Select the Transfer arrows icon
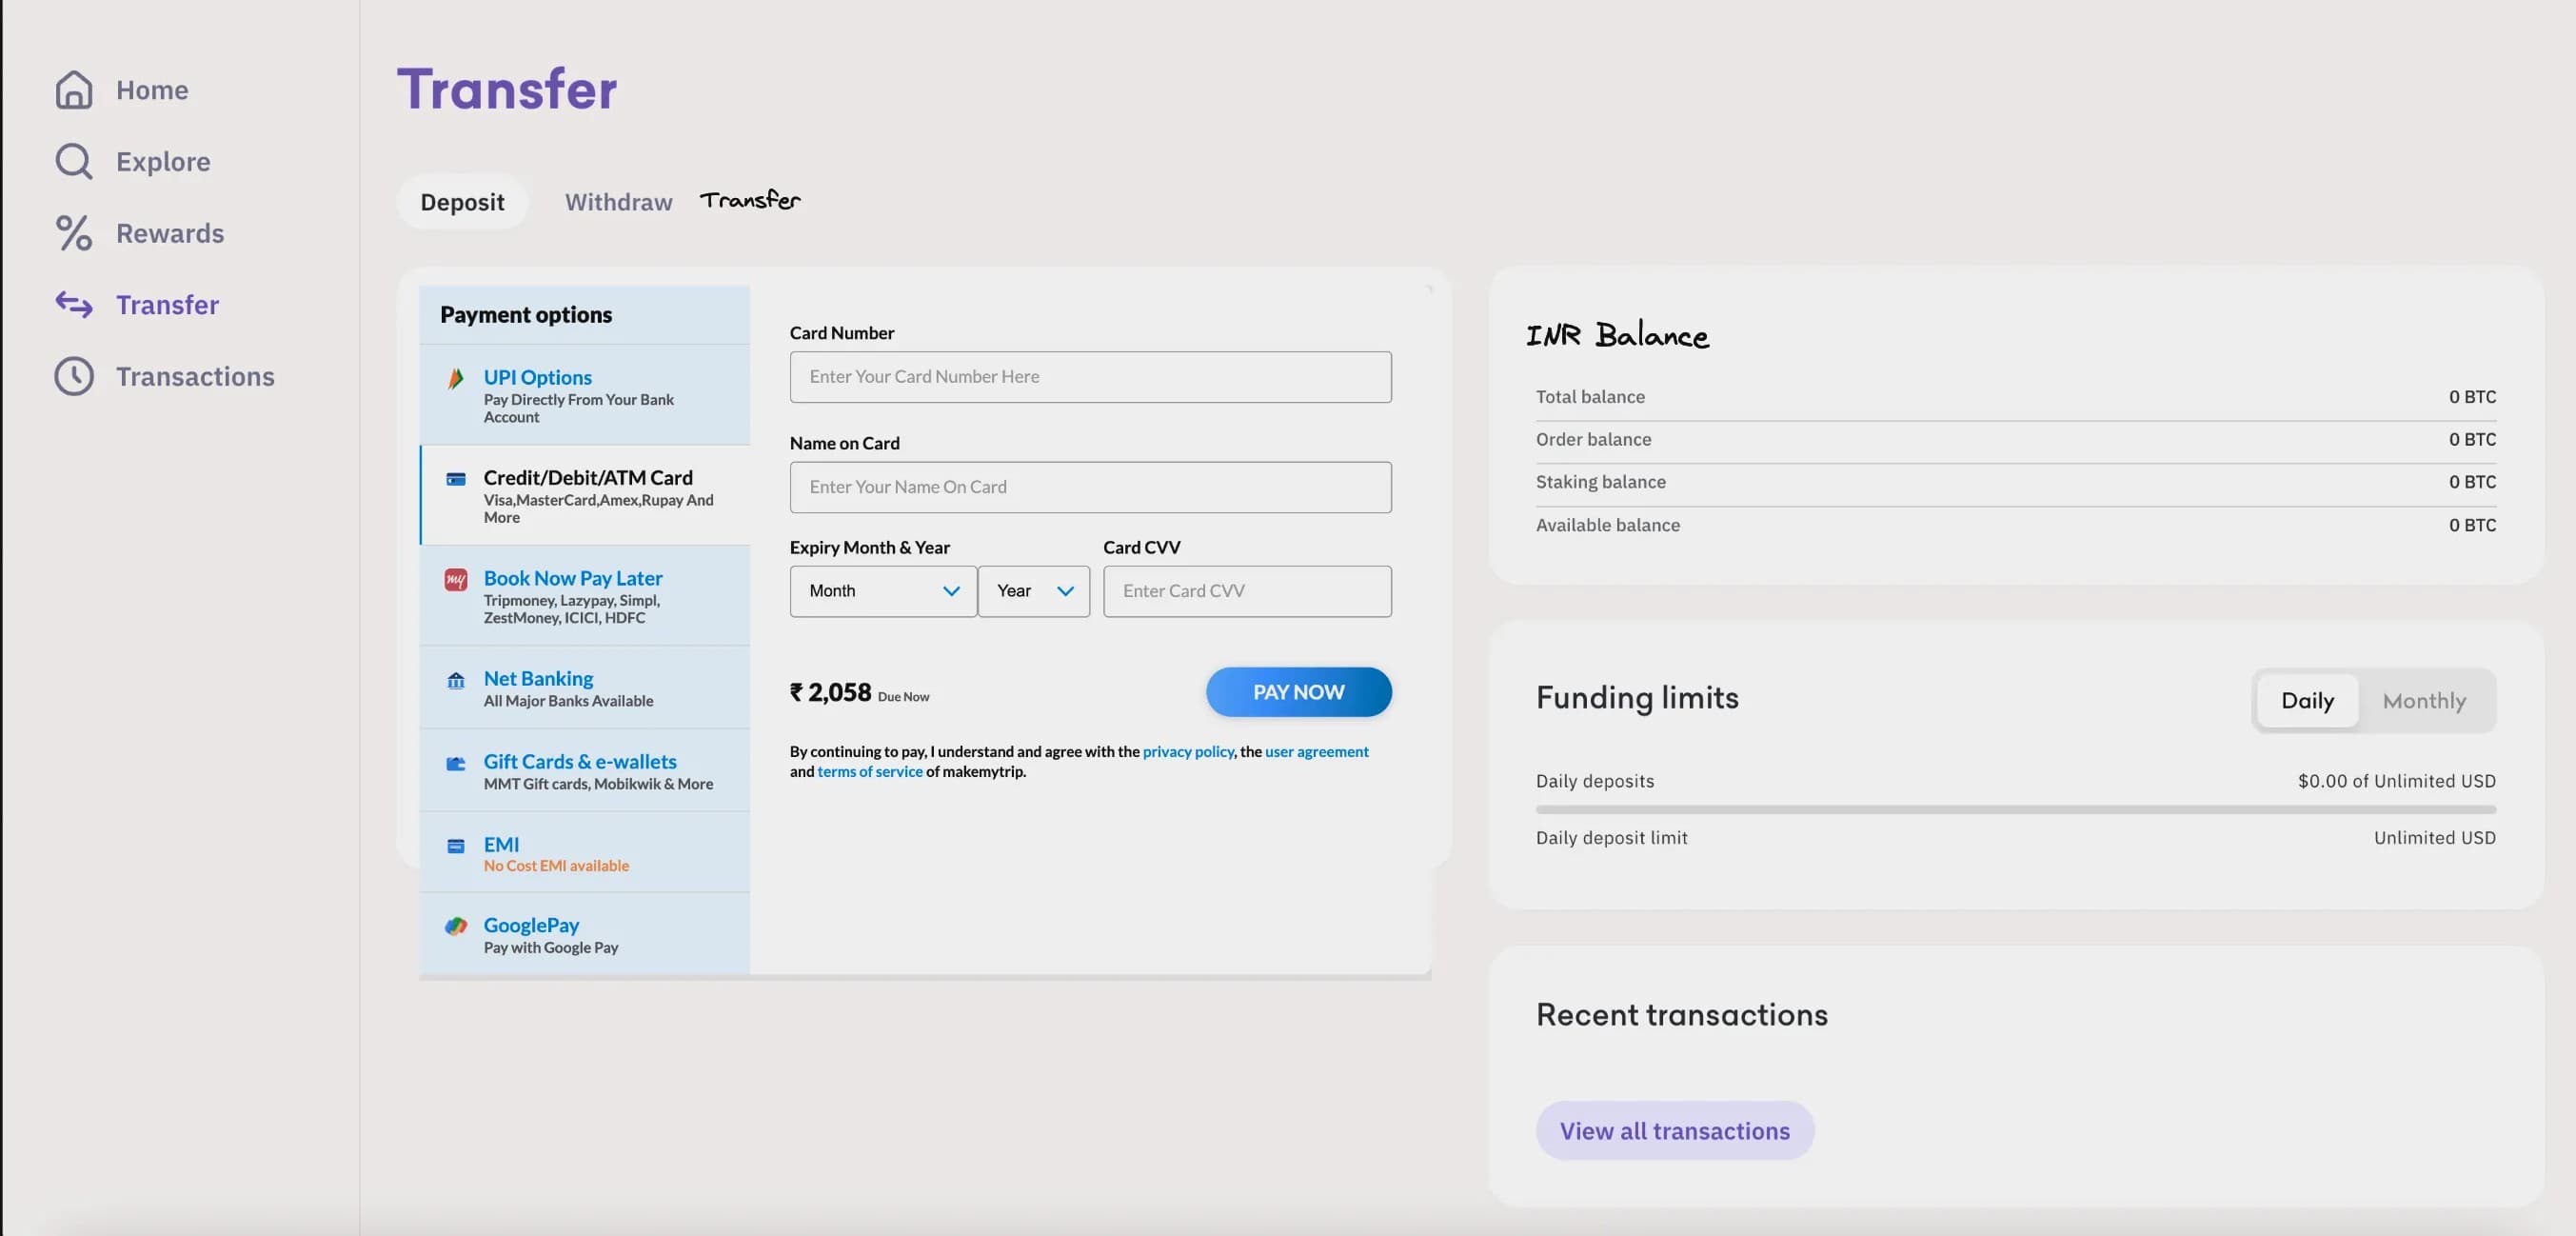Screen dimensions: 2576x1236 coord(74,305)
